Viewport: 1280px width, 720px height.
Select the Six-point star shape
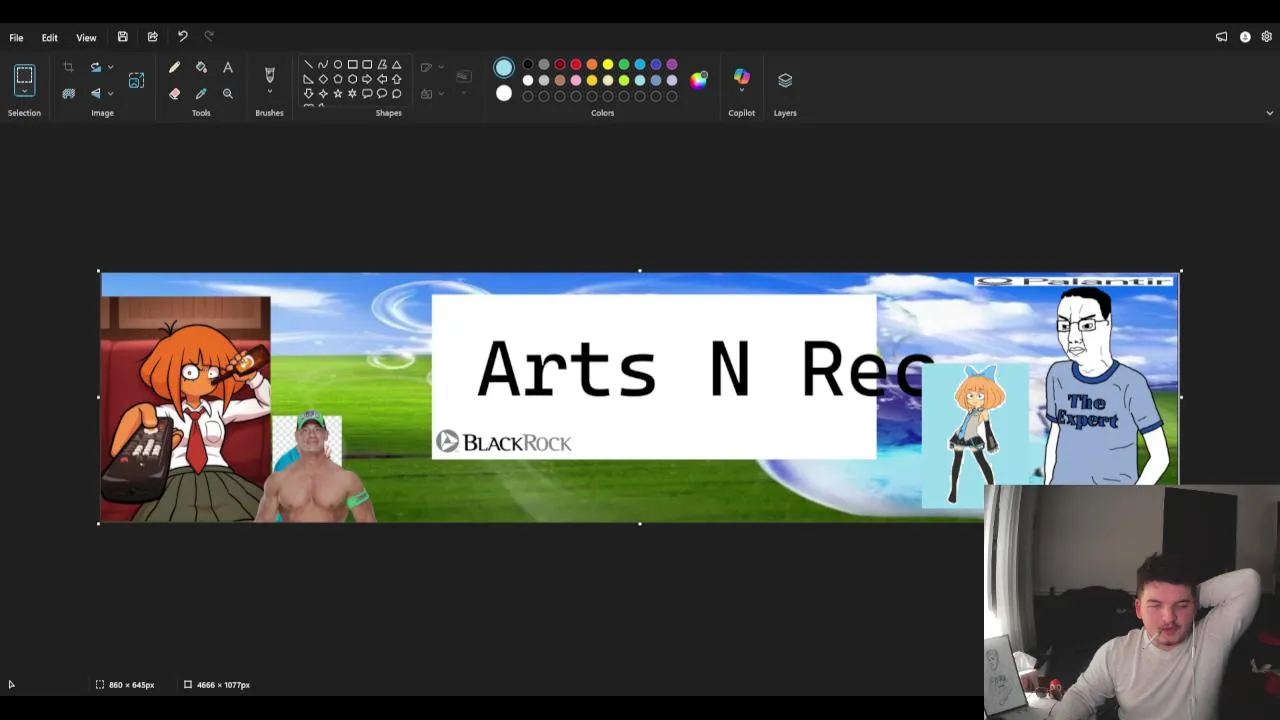[x=352, y=93]
